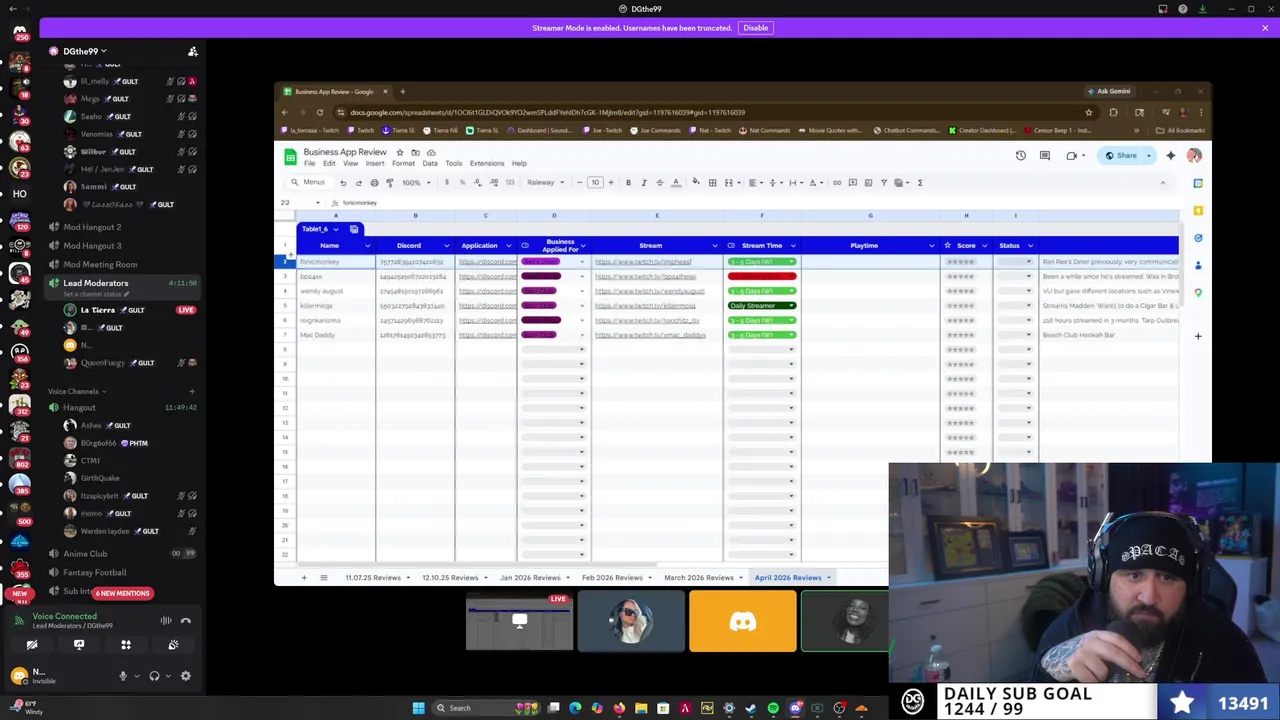Expand the Stream column header dropdown
Screen dimensions: 1280x720
tap(714, 246)
